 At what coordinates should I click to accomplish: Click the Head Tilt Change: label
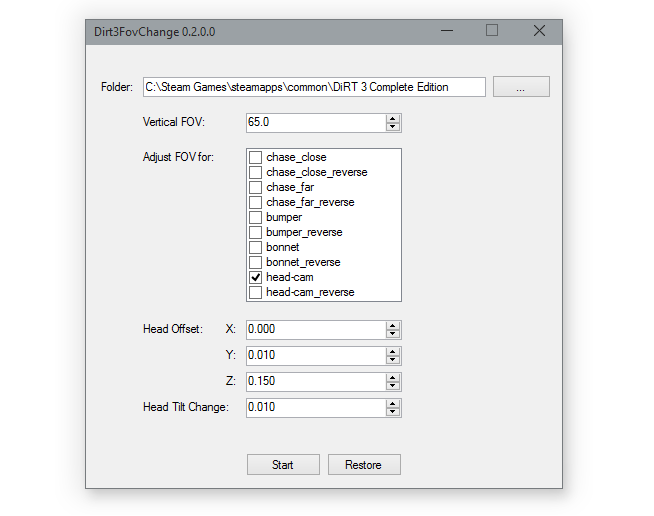click(x=186, y=407)
